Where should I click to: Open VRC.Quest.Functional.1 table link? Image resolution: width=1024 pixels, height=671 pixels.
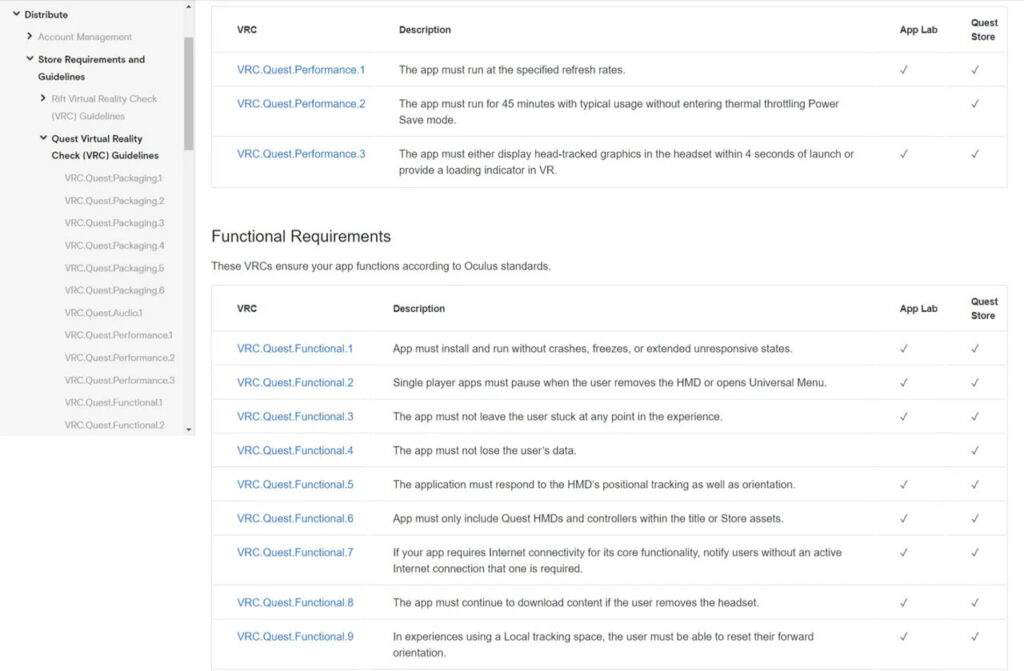tap(295, 348)
